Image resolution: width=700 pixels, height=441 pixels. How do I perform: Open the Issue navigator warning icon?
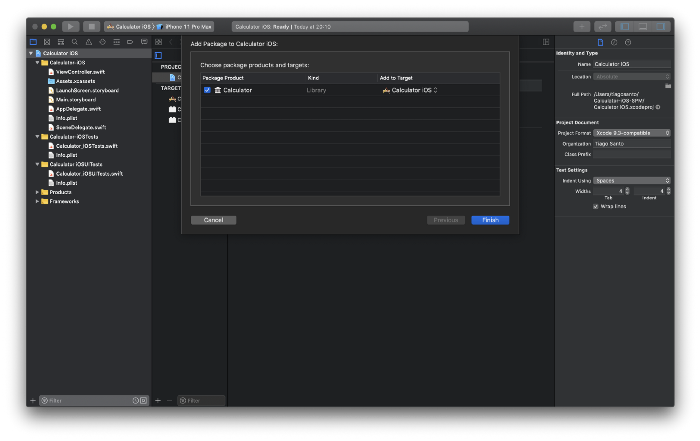[88, 42]
